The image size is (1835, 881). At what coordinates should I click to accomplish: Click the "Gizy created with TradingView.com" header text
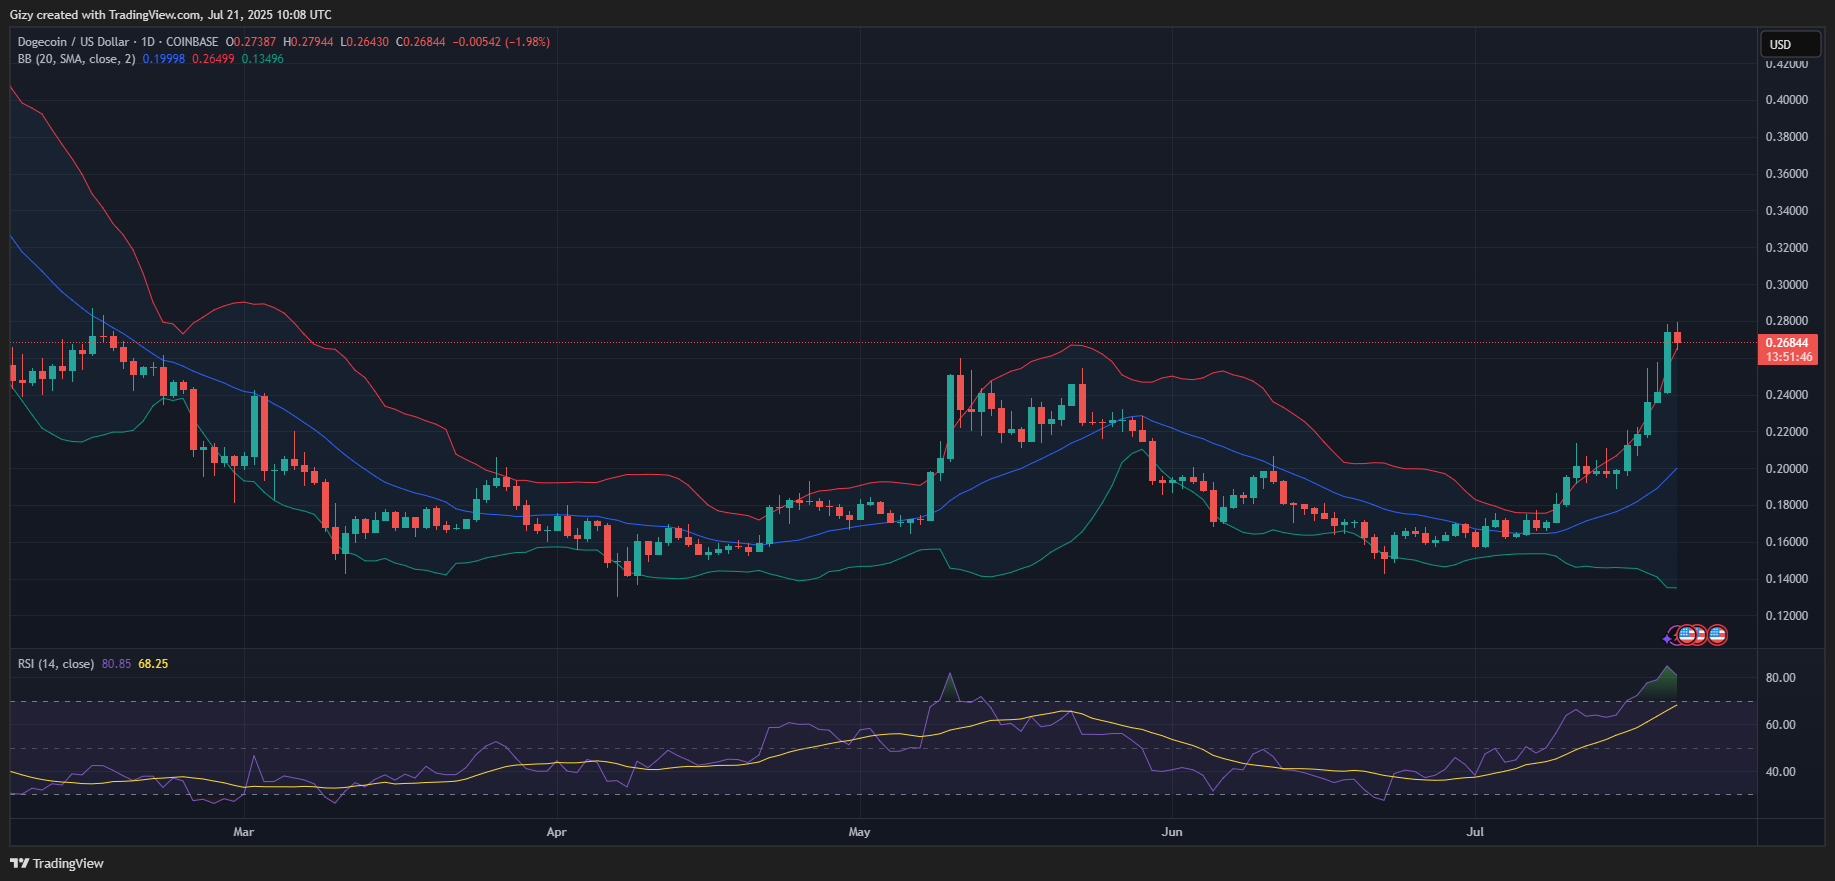pyautogui.click(x=105, y=15)
